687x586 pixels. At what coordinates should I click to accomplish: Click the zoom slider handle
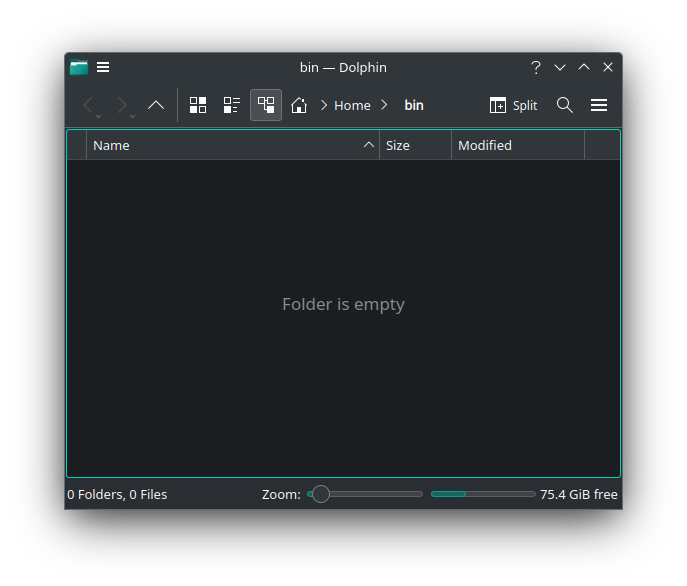321,494
